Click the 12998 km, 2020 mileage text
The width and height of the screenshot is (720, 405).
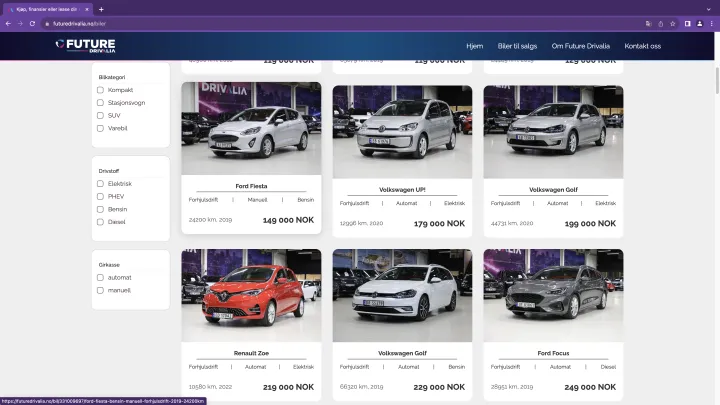click(x=361, y=223)
